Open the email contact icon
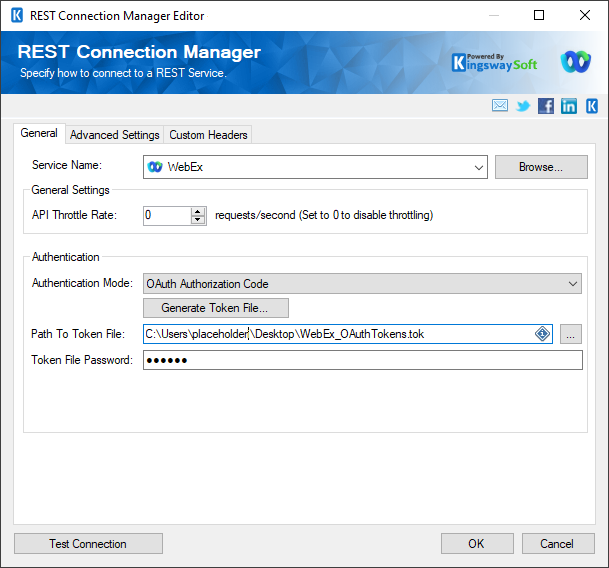This screenshot has height=568, width=609. pyautogui.click(x=499, y=105)
